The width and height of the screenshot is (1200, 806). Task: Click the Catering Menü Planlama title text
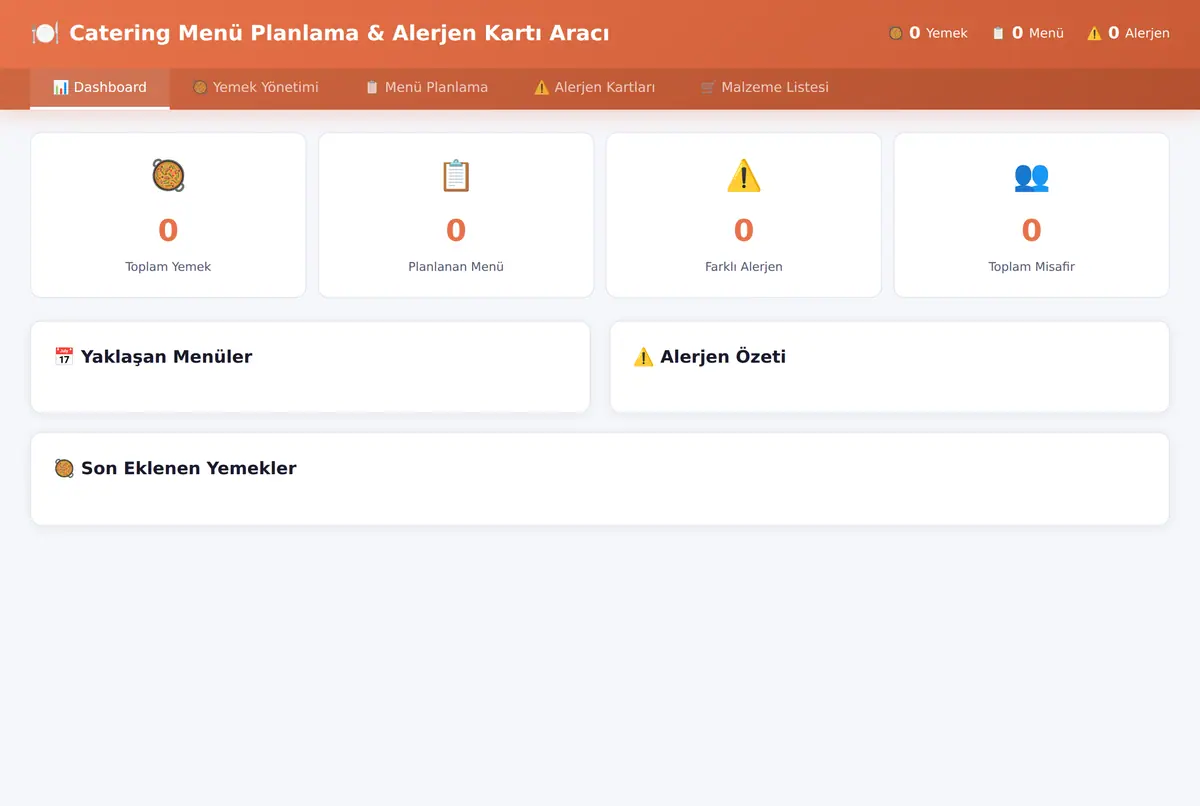pyautogui.click(x=339, y=33)
